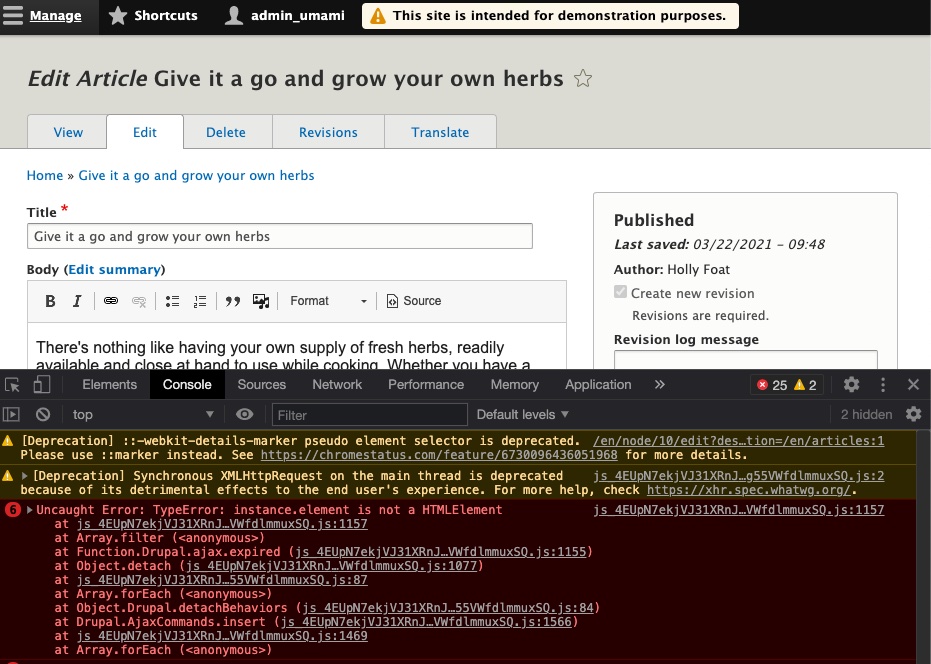
Task: Switch to the Network tab in DevTools
Action: coord(337,384)
